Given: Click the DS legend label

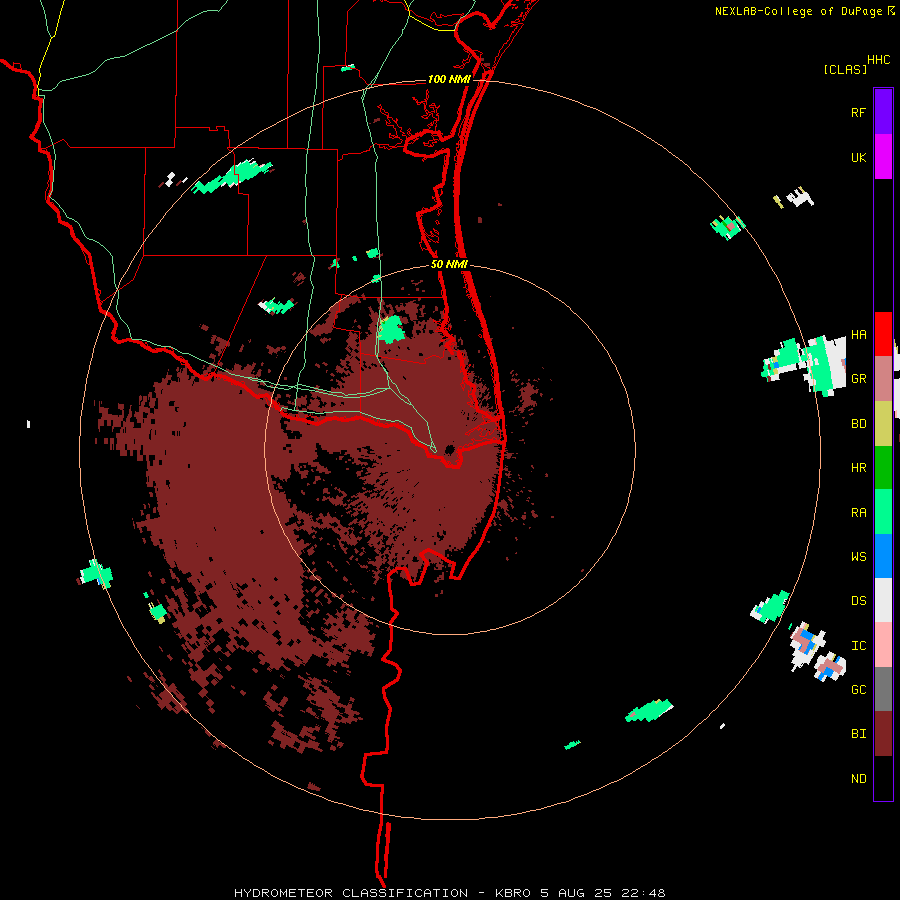Looking at the screenshot, I should point(858,601).
